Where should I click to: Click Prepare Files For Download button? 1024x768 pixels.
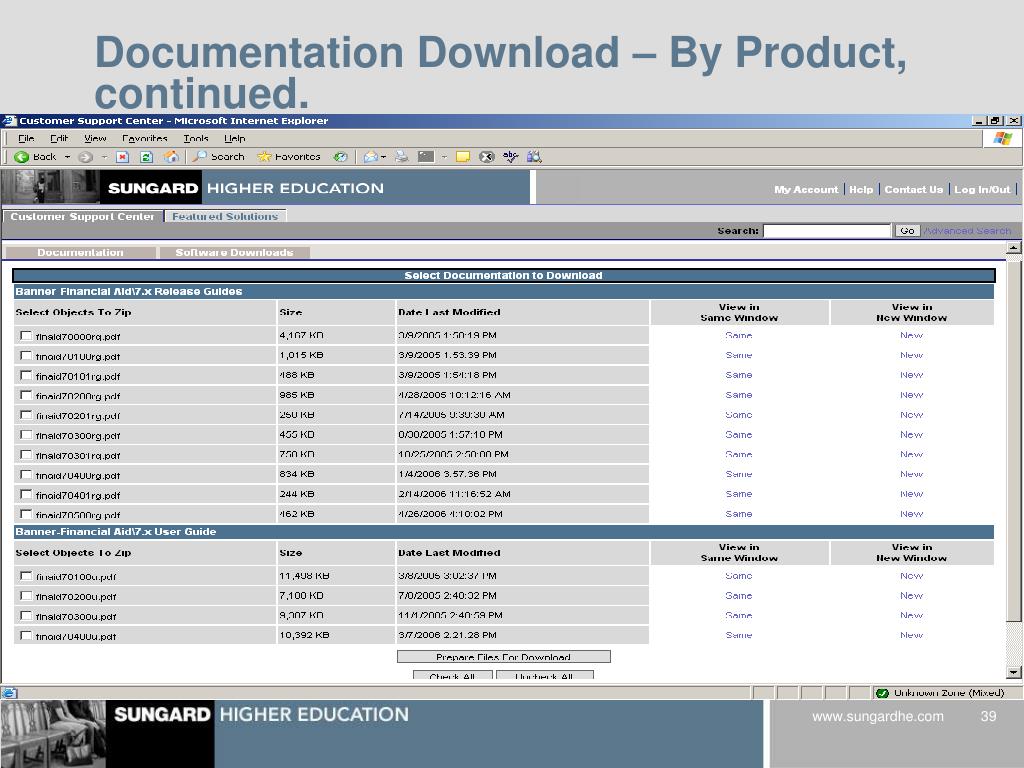[504, 656]
